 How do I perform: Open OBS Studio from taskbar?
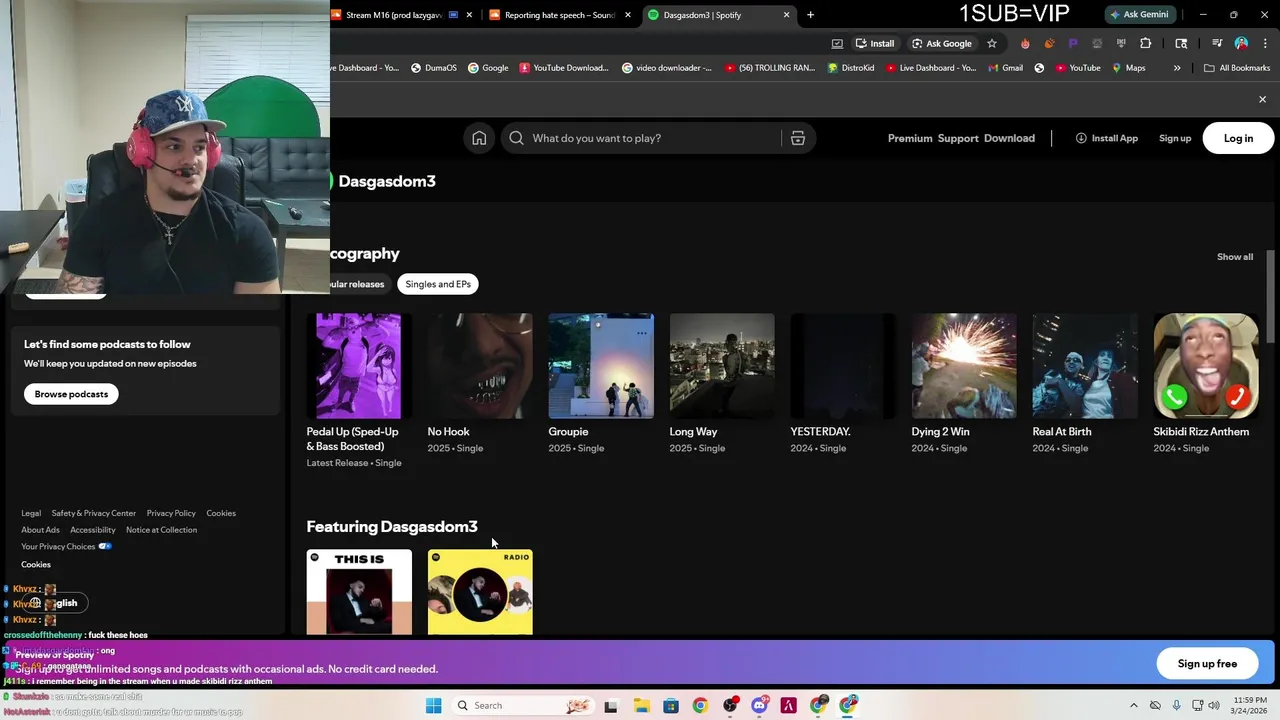730,705
